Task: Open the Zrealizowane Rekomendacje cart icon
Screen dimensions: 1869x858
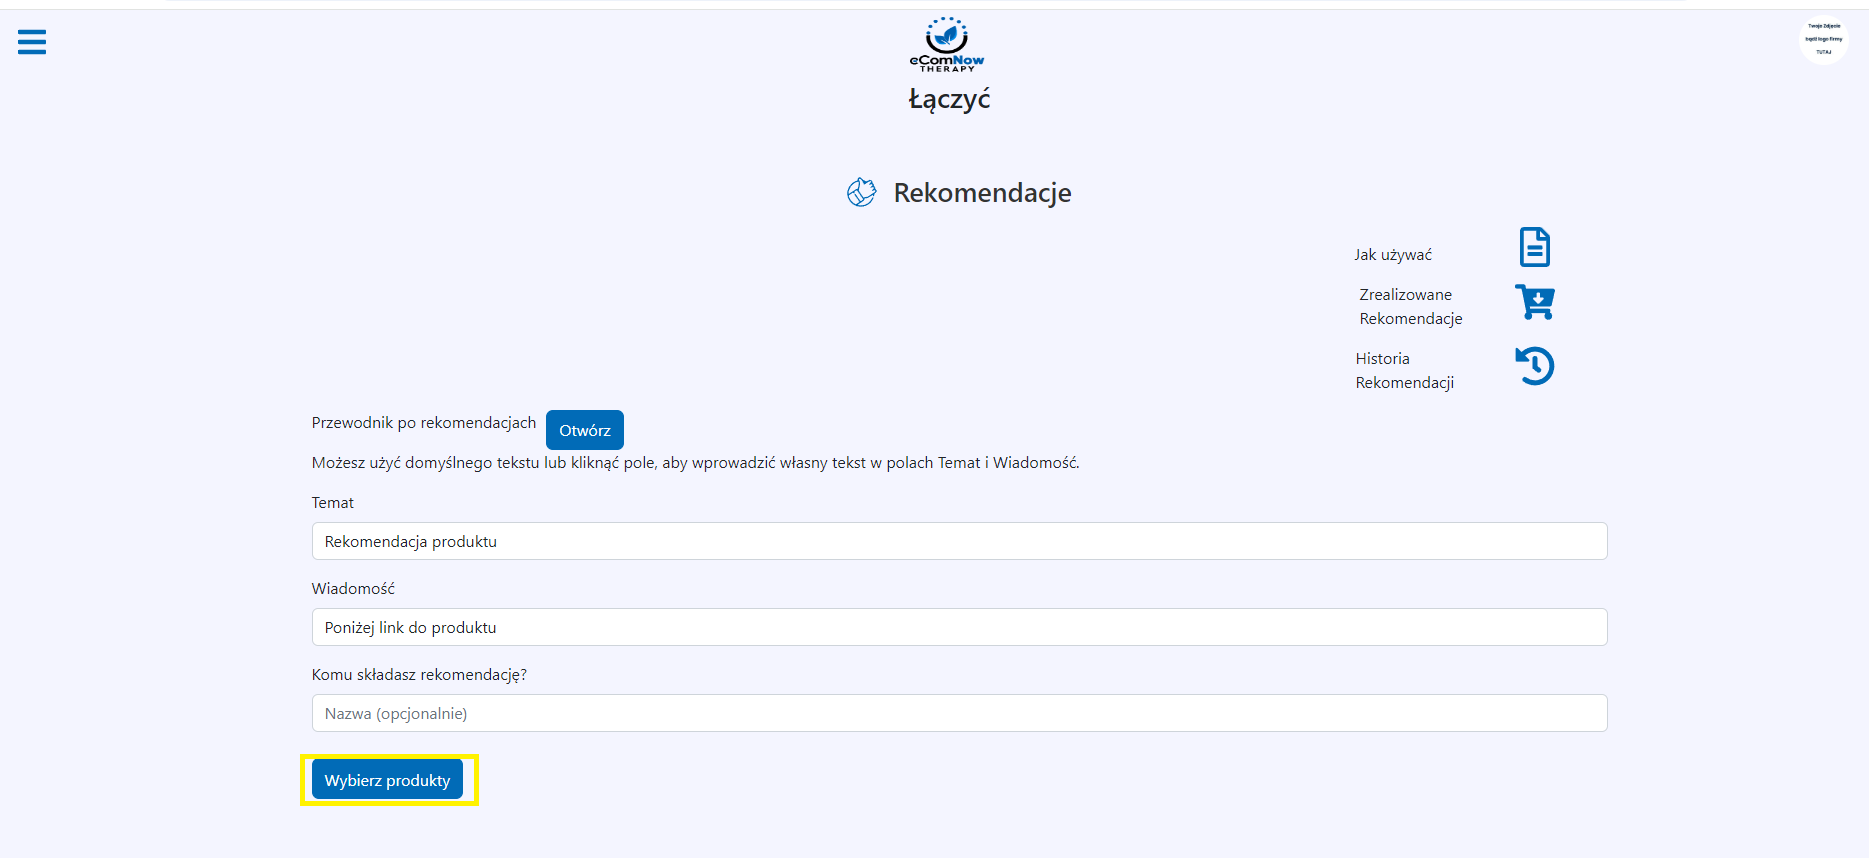Action: pos(1535,301)
